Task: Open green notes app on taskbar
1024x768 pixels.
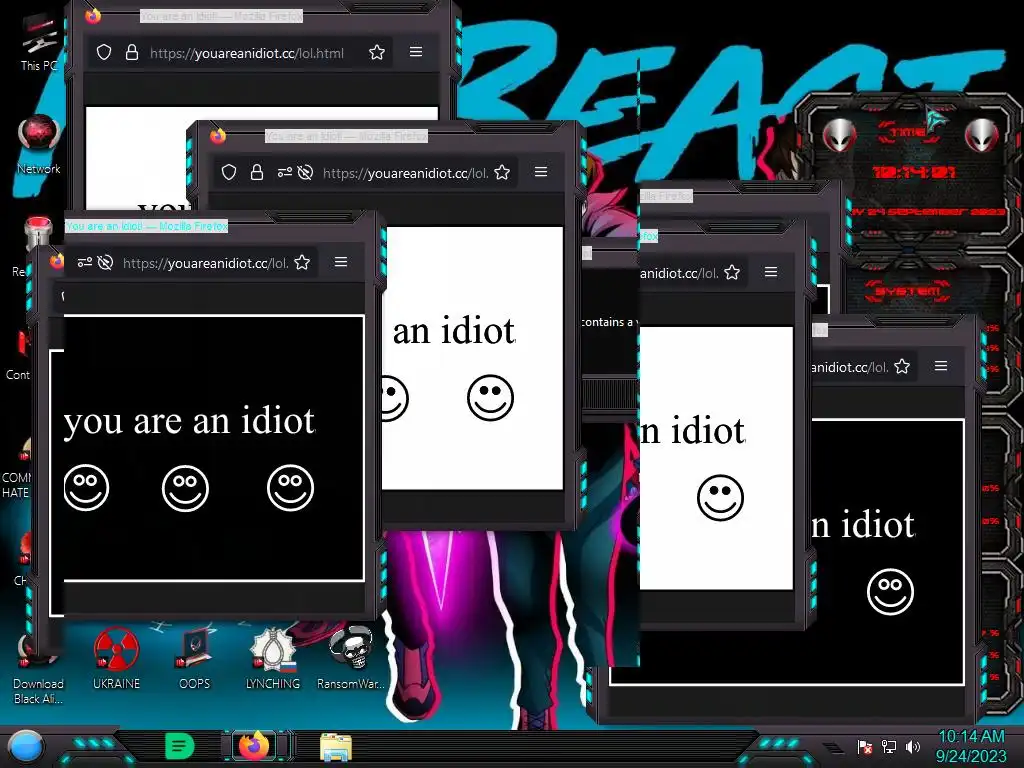Action: coord(179,746)
